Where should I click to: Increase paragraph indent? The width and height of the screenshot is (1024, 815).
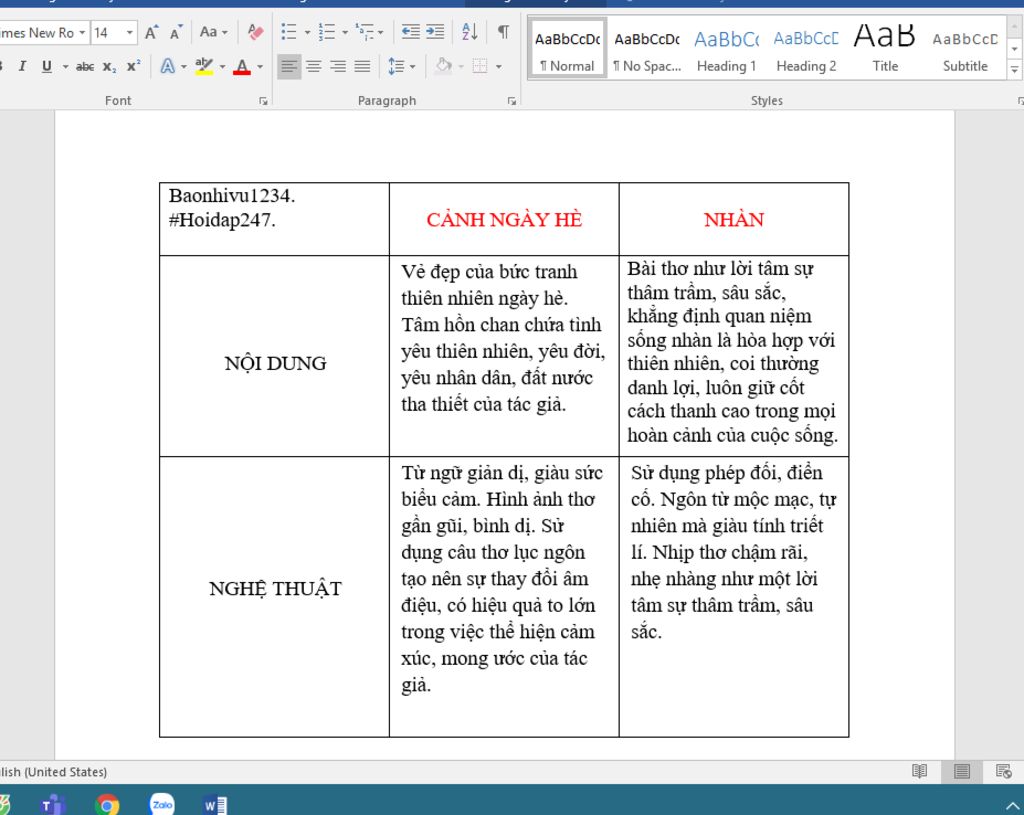[x=435, y=31]
